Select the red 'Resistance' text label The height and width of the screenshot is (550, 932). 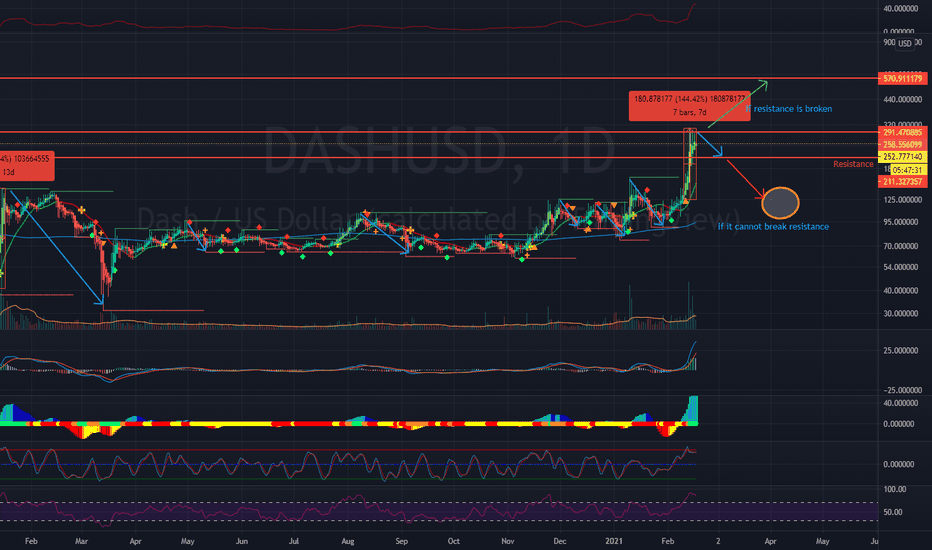coord(853,164)
